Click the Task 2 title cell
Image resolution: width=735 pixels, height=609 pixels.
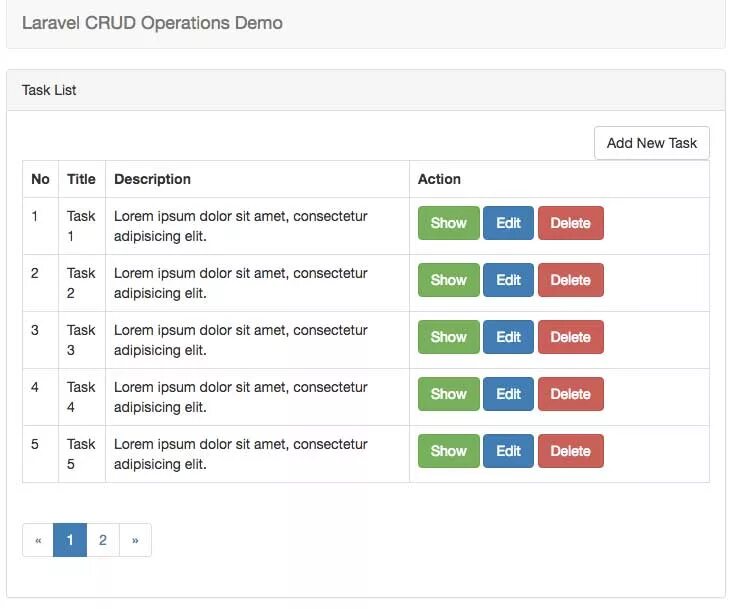click(82, 283)
